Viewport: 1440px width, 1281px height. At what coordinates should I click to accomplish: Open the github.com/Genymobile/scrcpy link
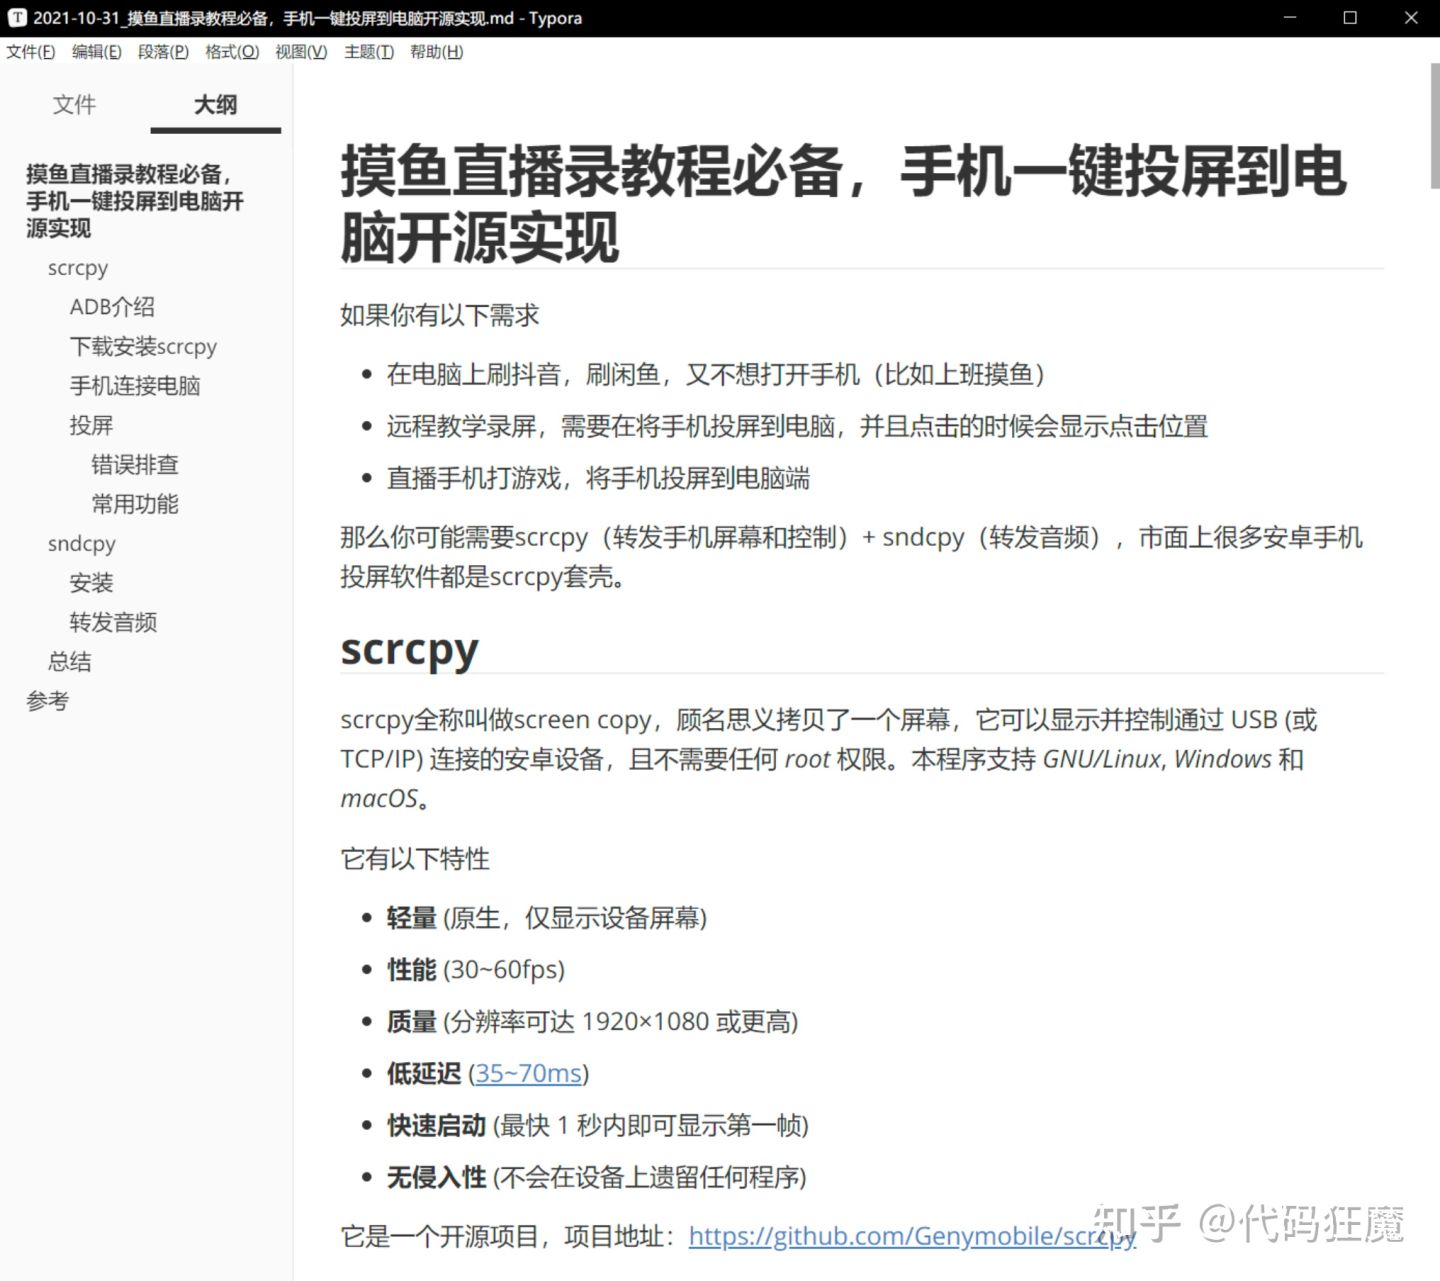click(912, 1237)
